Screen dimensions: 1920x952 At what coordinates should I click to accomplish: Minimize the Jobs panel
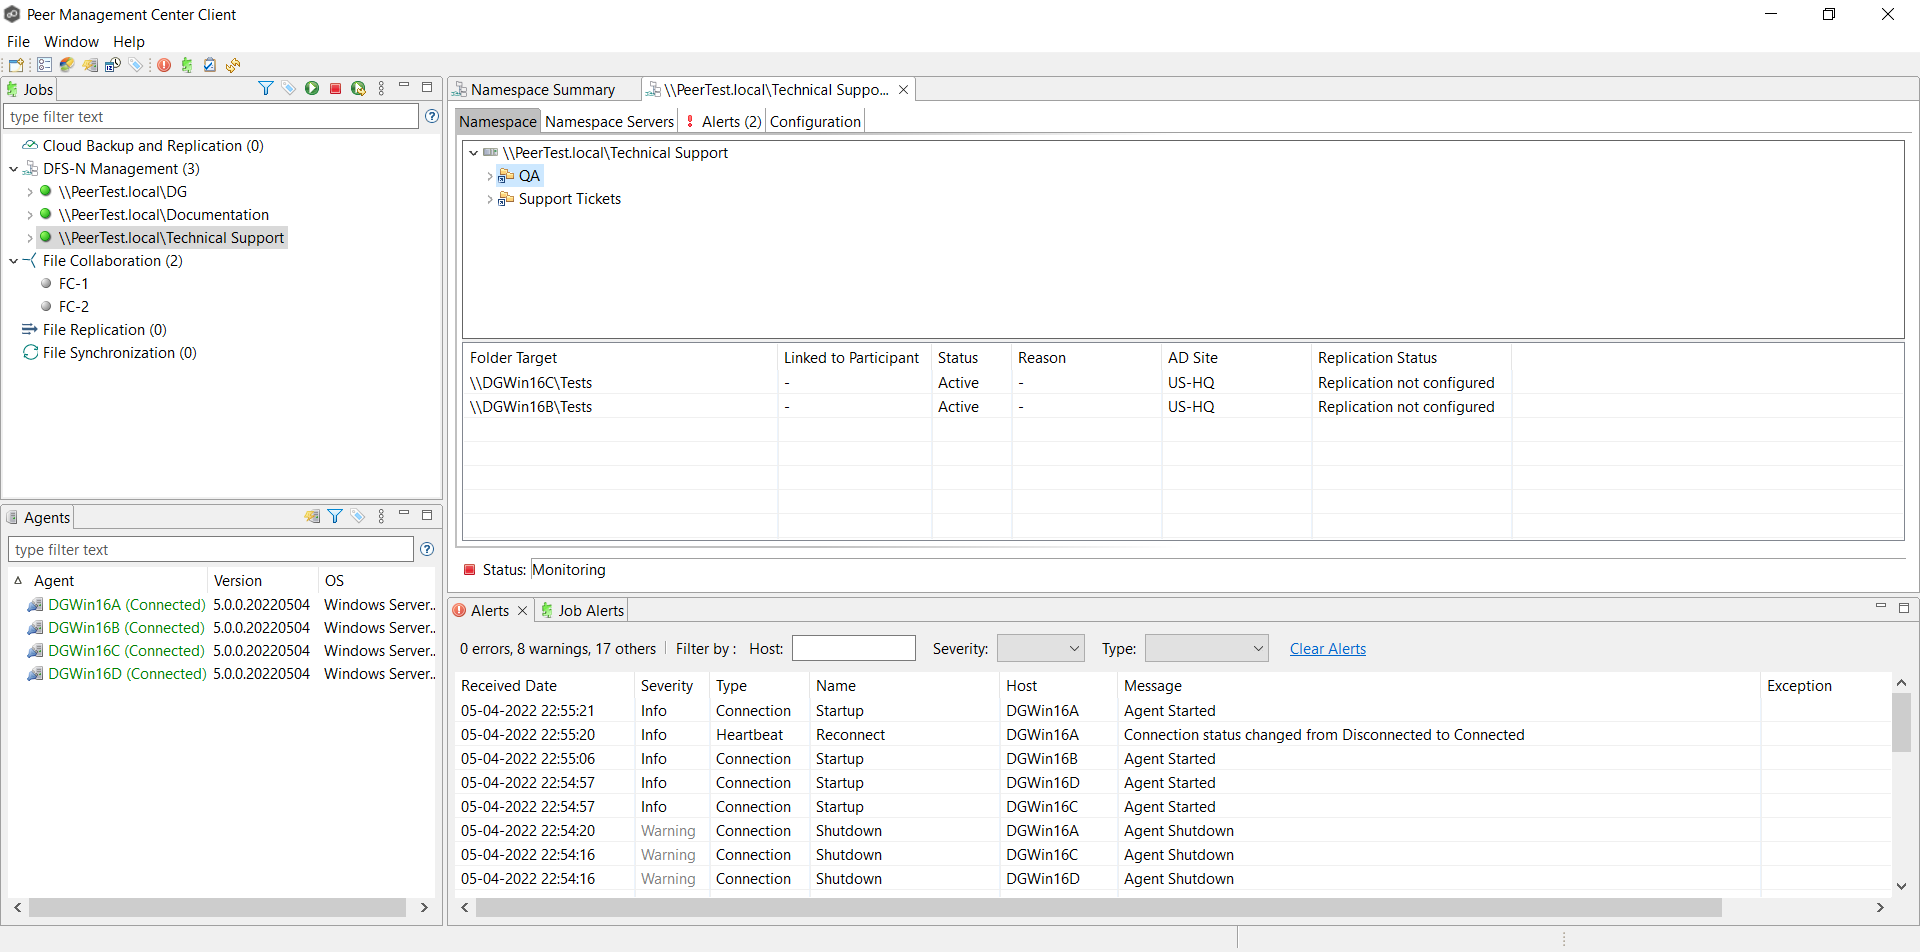point(404,87)
